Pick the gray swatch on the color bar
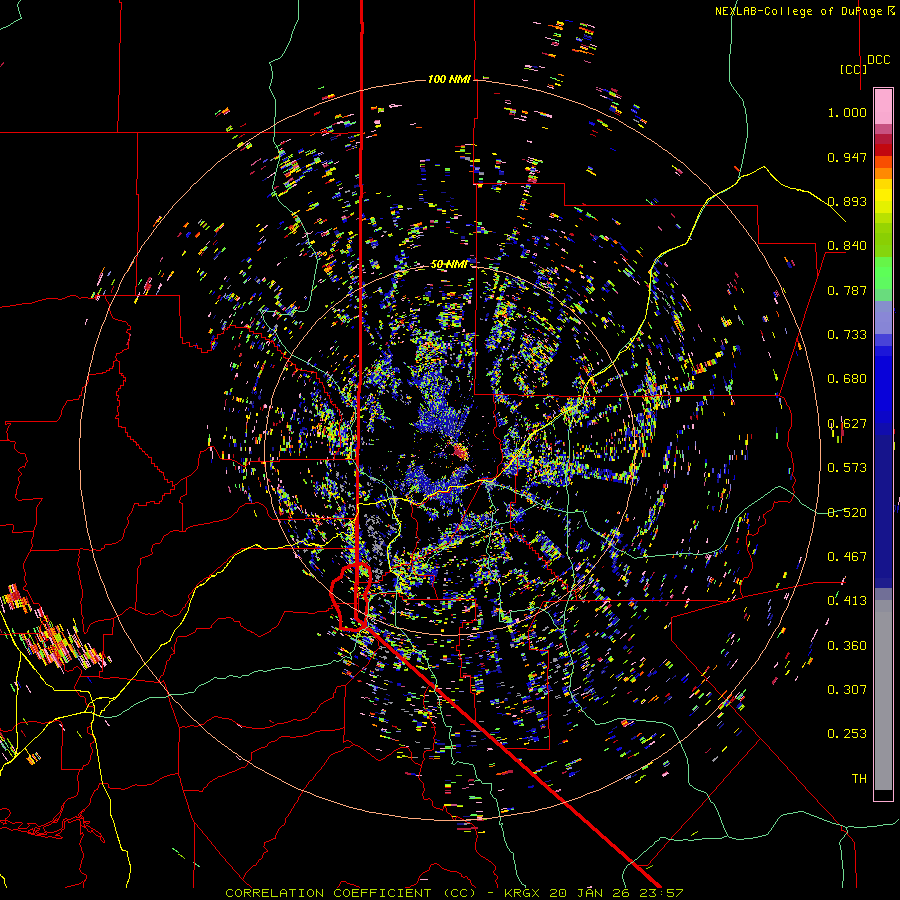Viewport: 900px width, 900px height. point(883,695)
